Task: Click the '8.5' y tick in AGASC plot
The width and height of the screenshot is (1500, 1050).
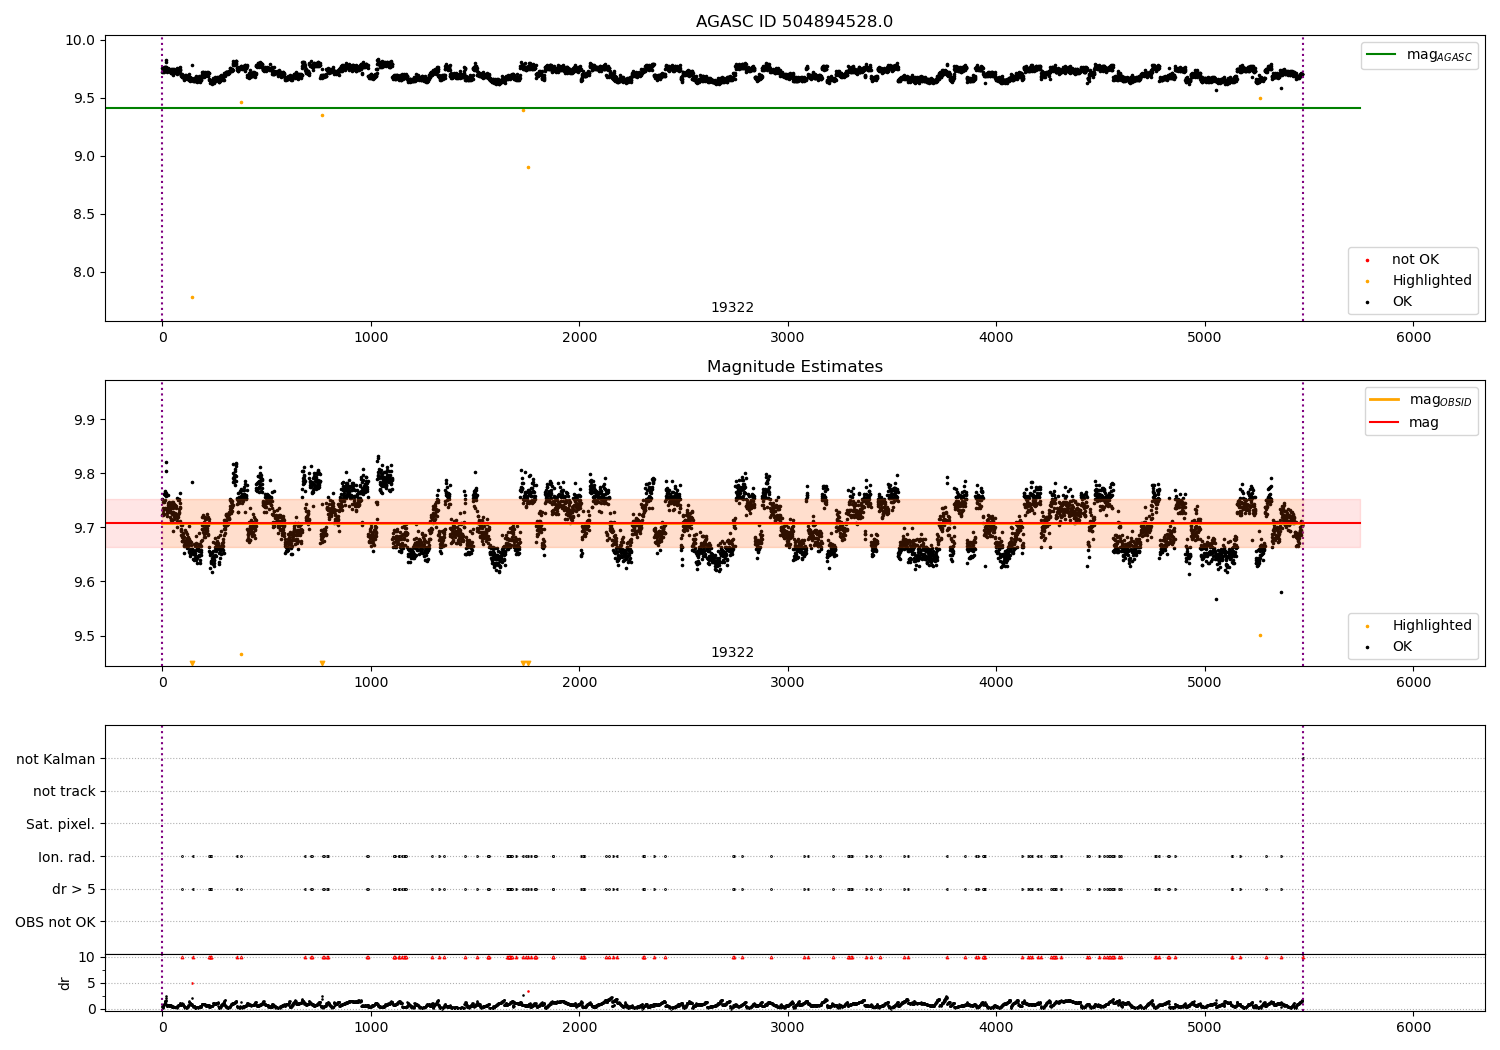Action: tap(85, 215)
